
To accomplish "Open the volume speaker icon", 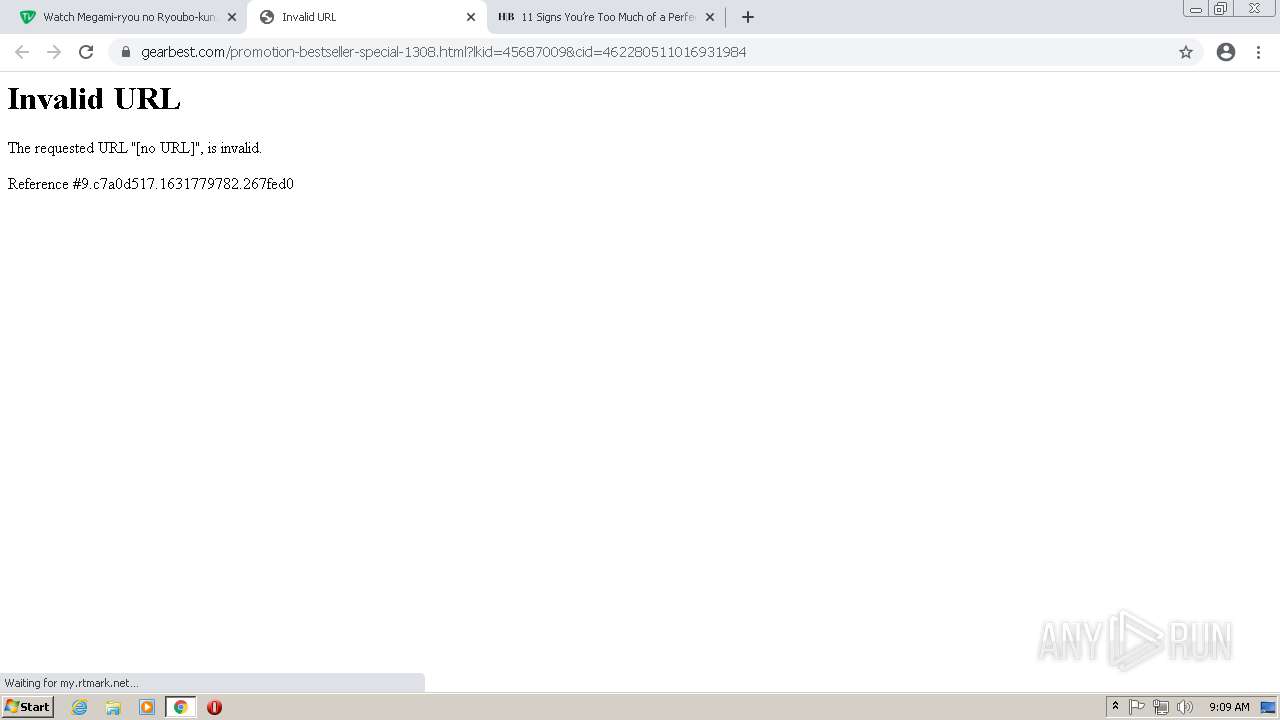I will click(1185, 707).
